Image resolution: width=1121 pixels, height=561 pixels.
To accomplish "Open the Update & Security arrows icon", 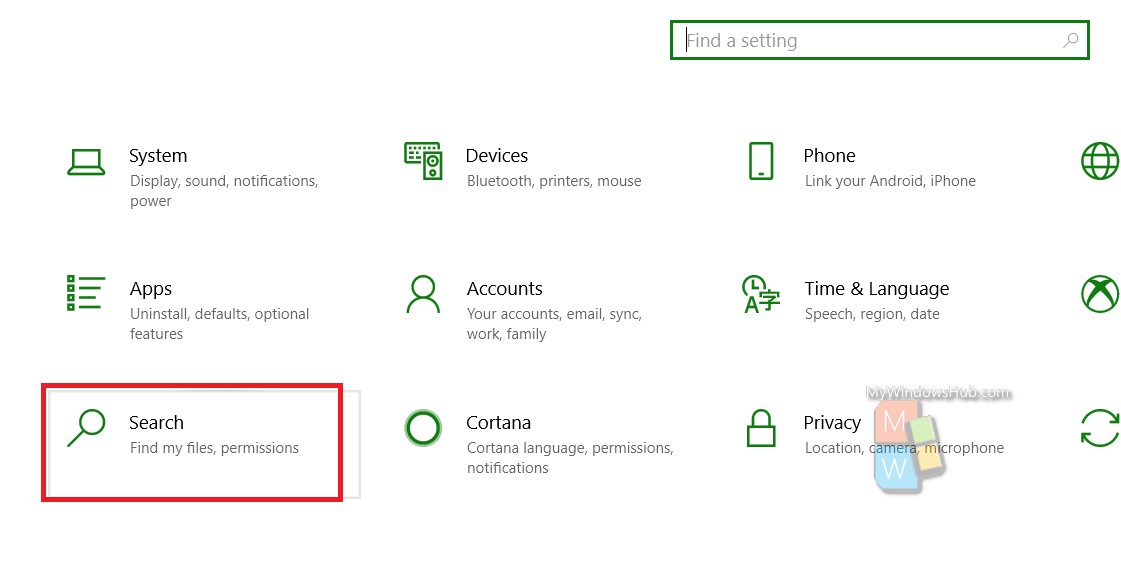I will click(1100, 428).
